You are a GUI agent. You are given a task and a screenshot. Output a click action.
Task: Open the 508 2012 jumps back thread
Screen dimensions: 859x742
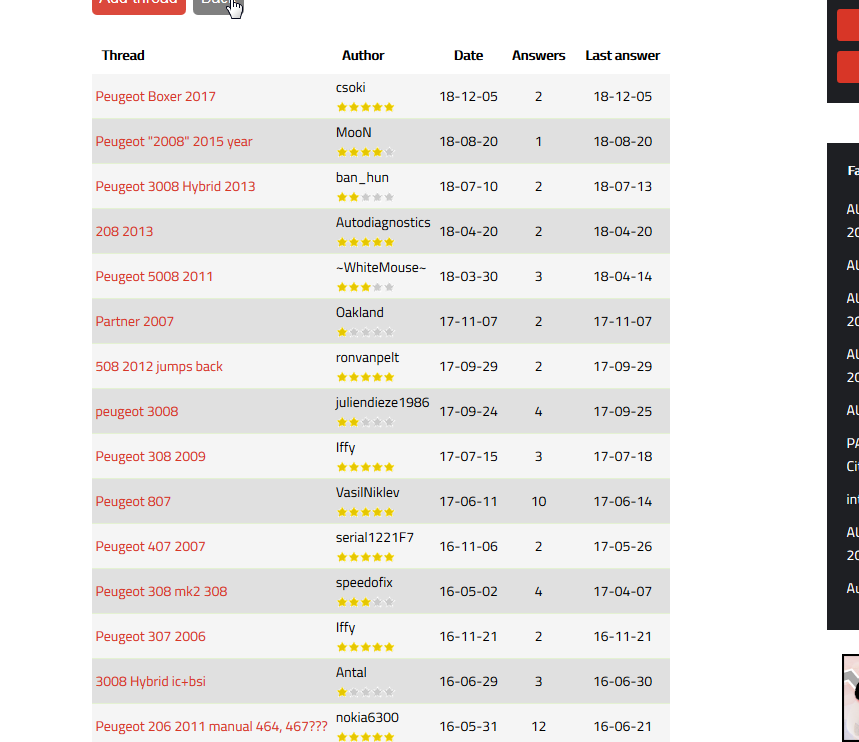click(x=159, y=366)
